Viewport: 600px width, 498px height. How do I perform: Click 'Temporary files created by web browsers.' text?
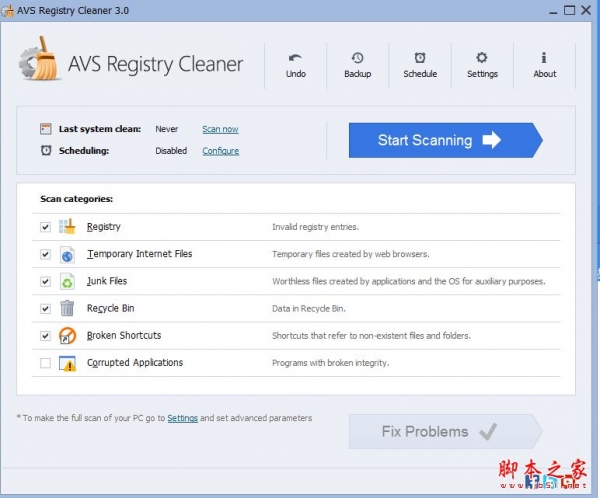pyautogui.click(x=351, y=254)
